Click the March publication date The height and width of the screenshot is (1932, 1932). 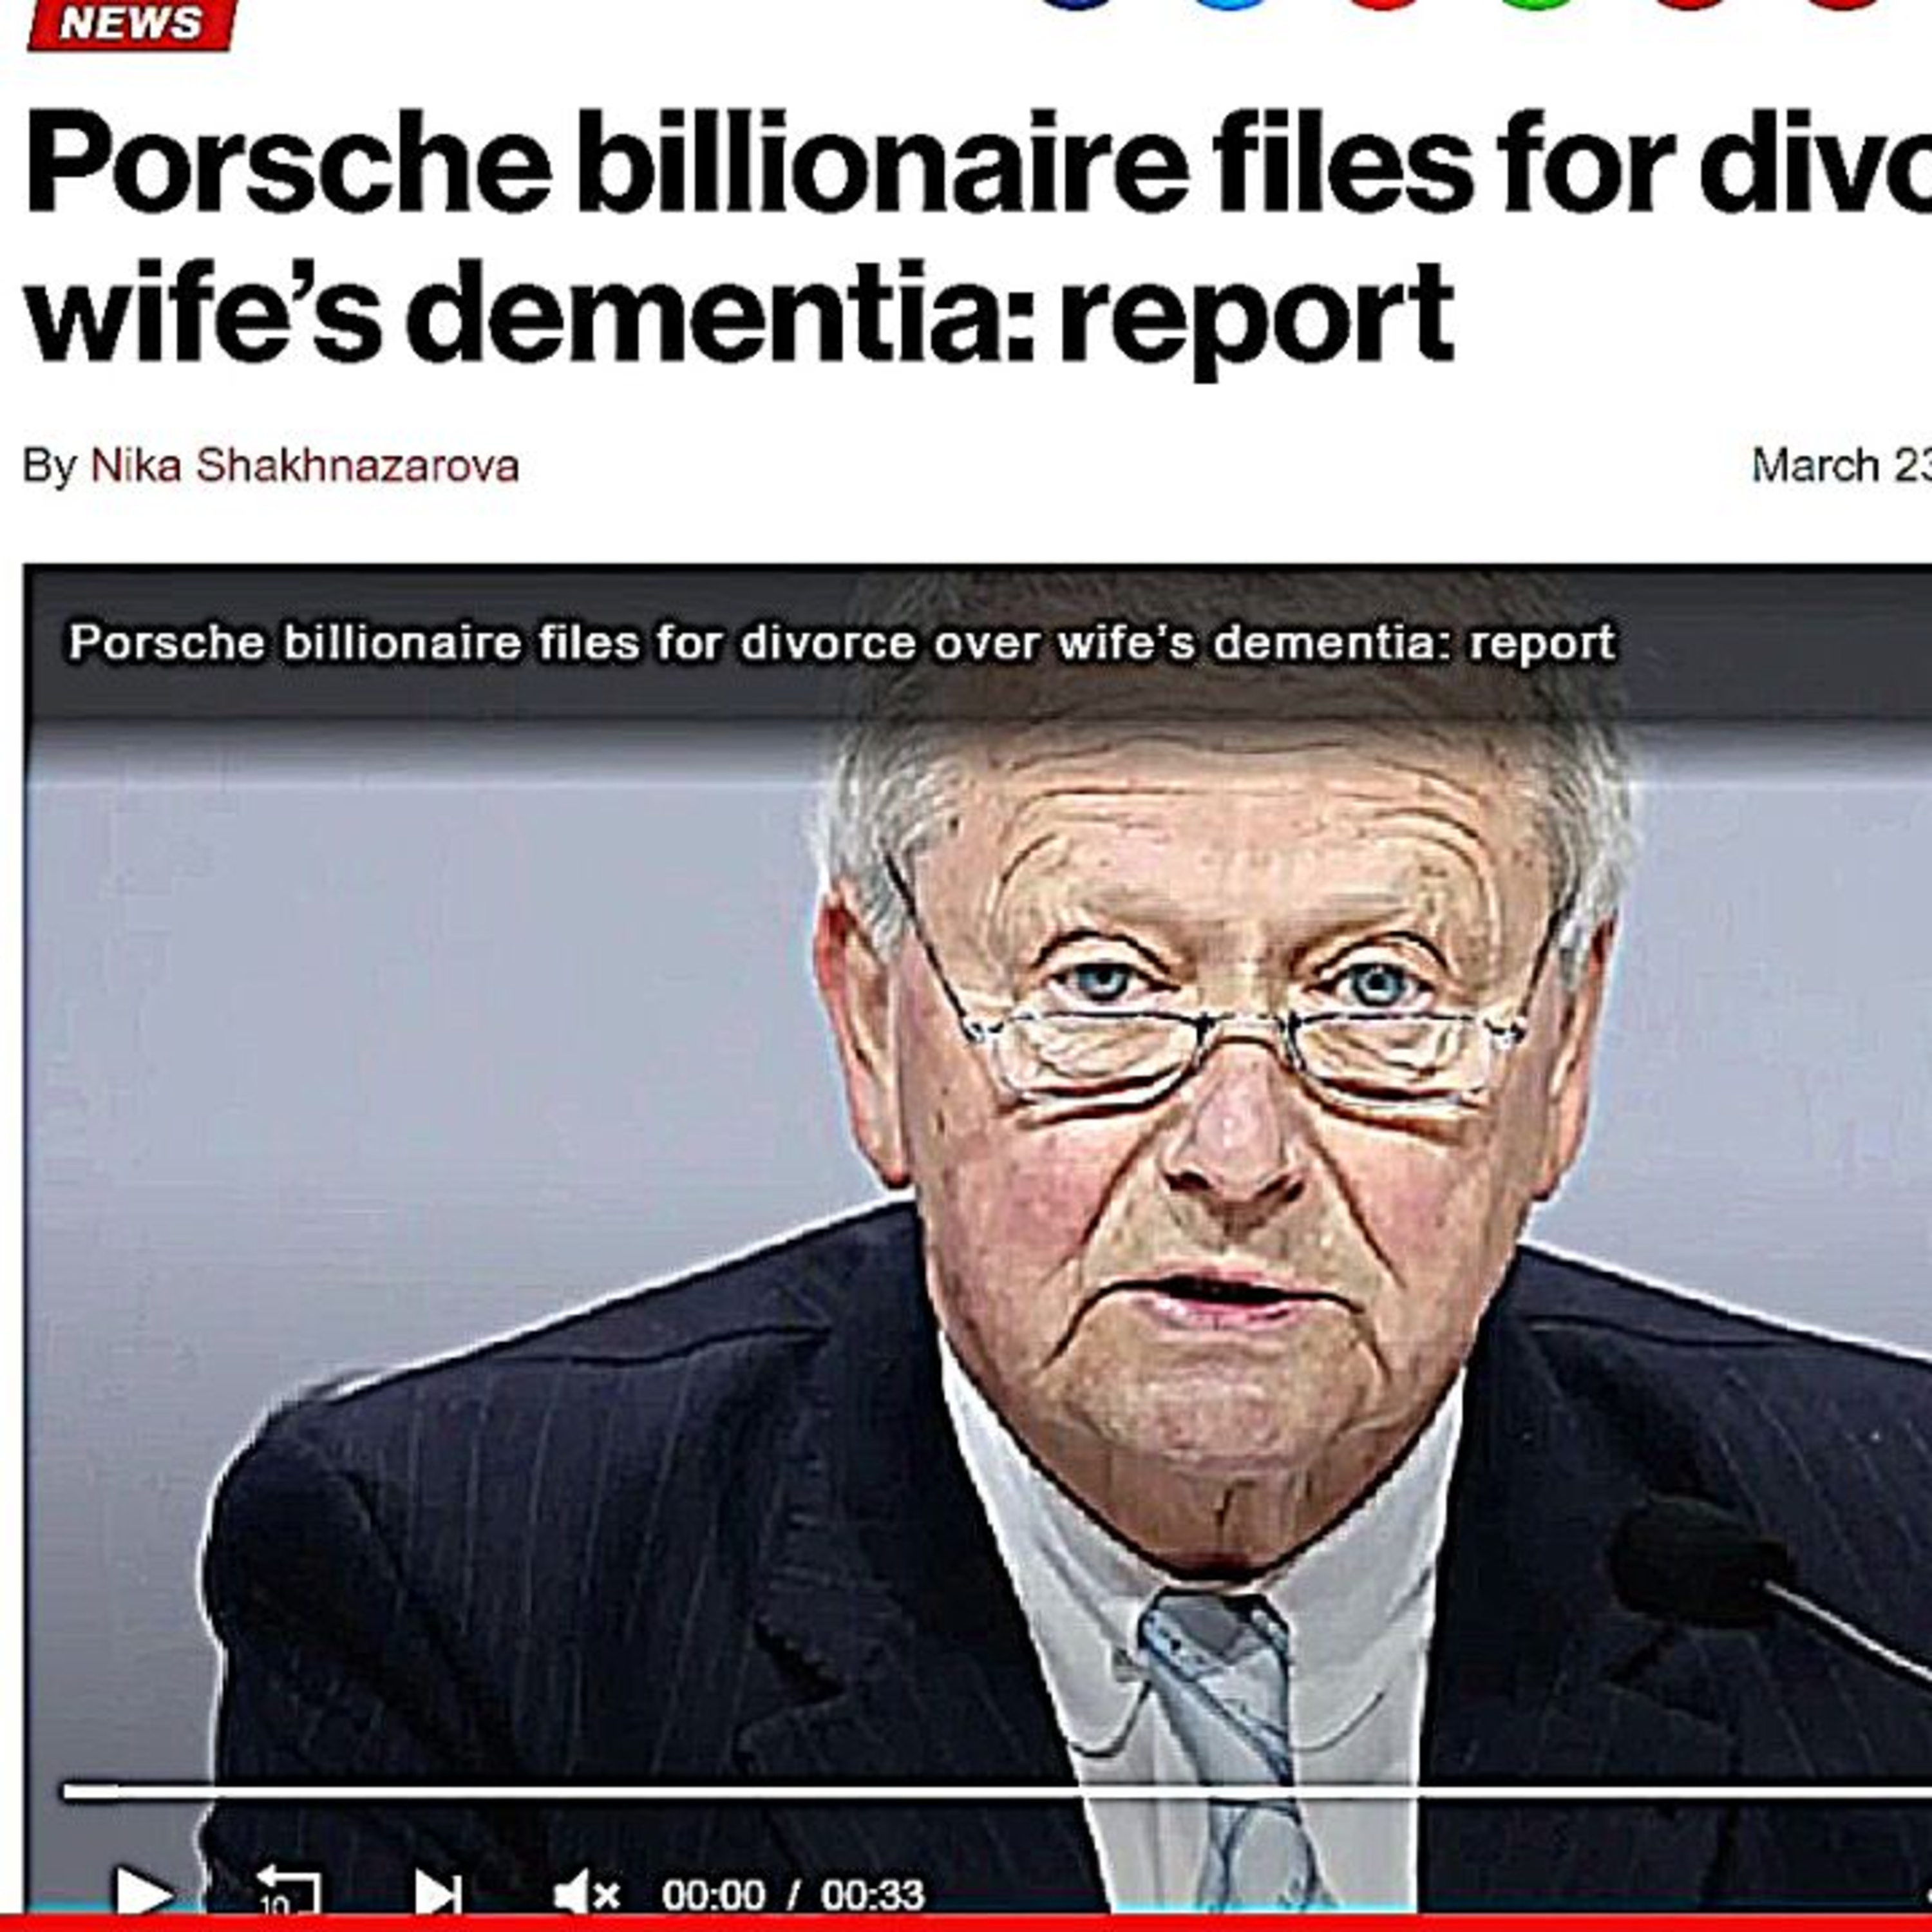point(1841,466)
